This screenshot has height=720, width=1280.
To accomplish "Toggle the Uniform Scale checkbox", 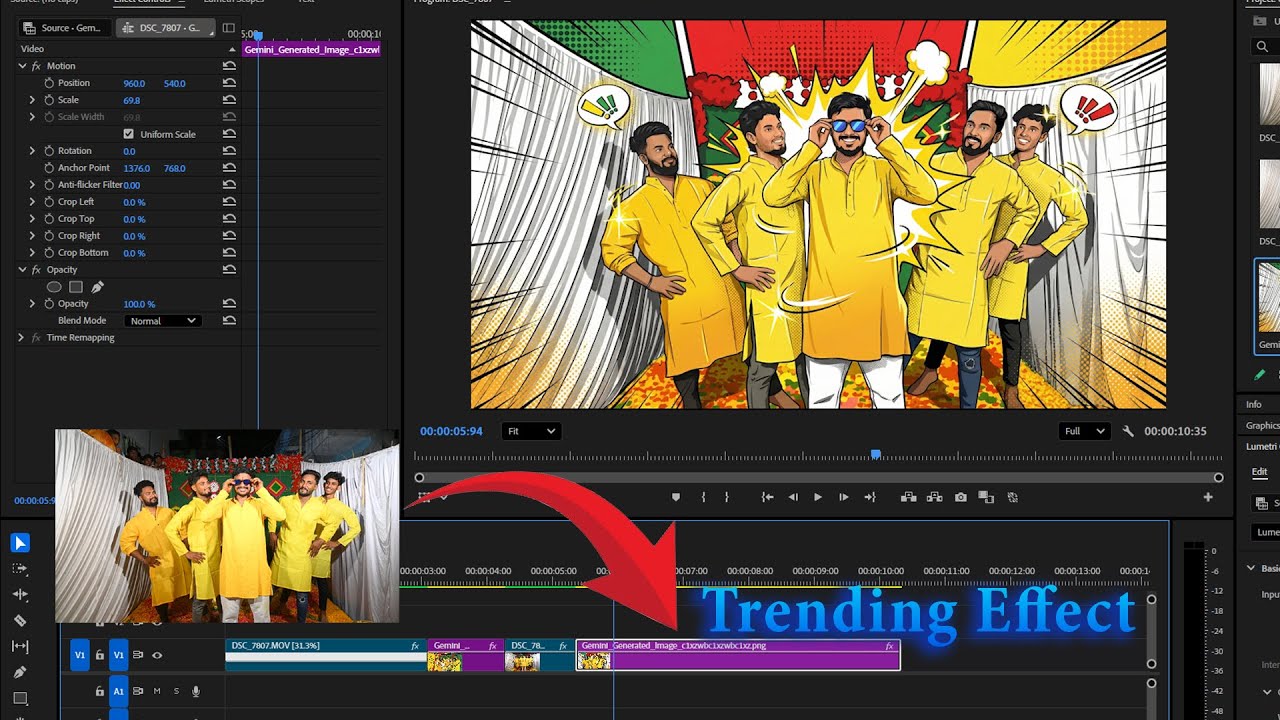I will click(128, 134).
